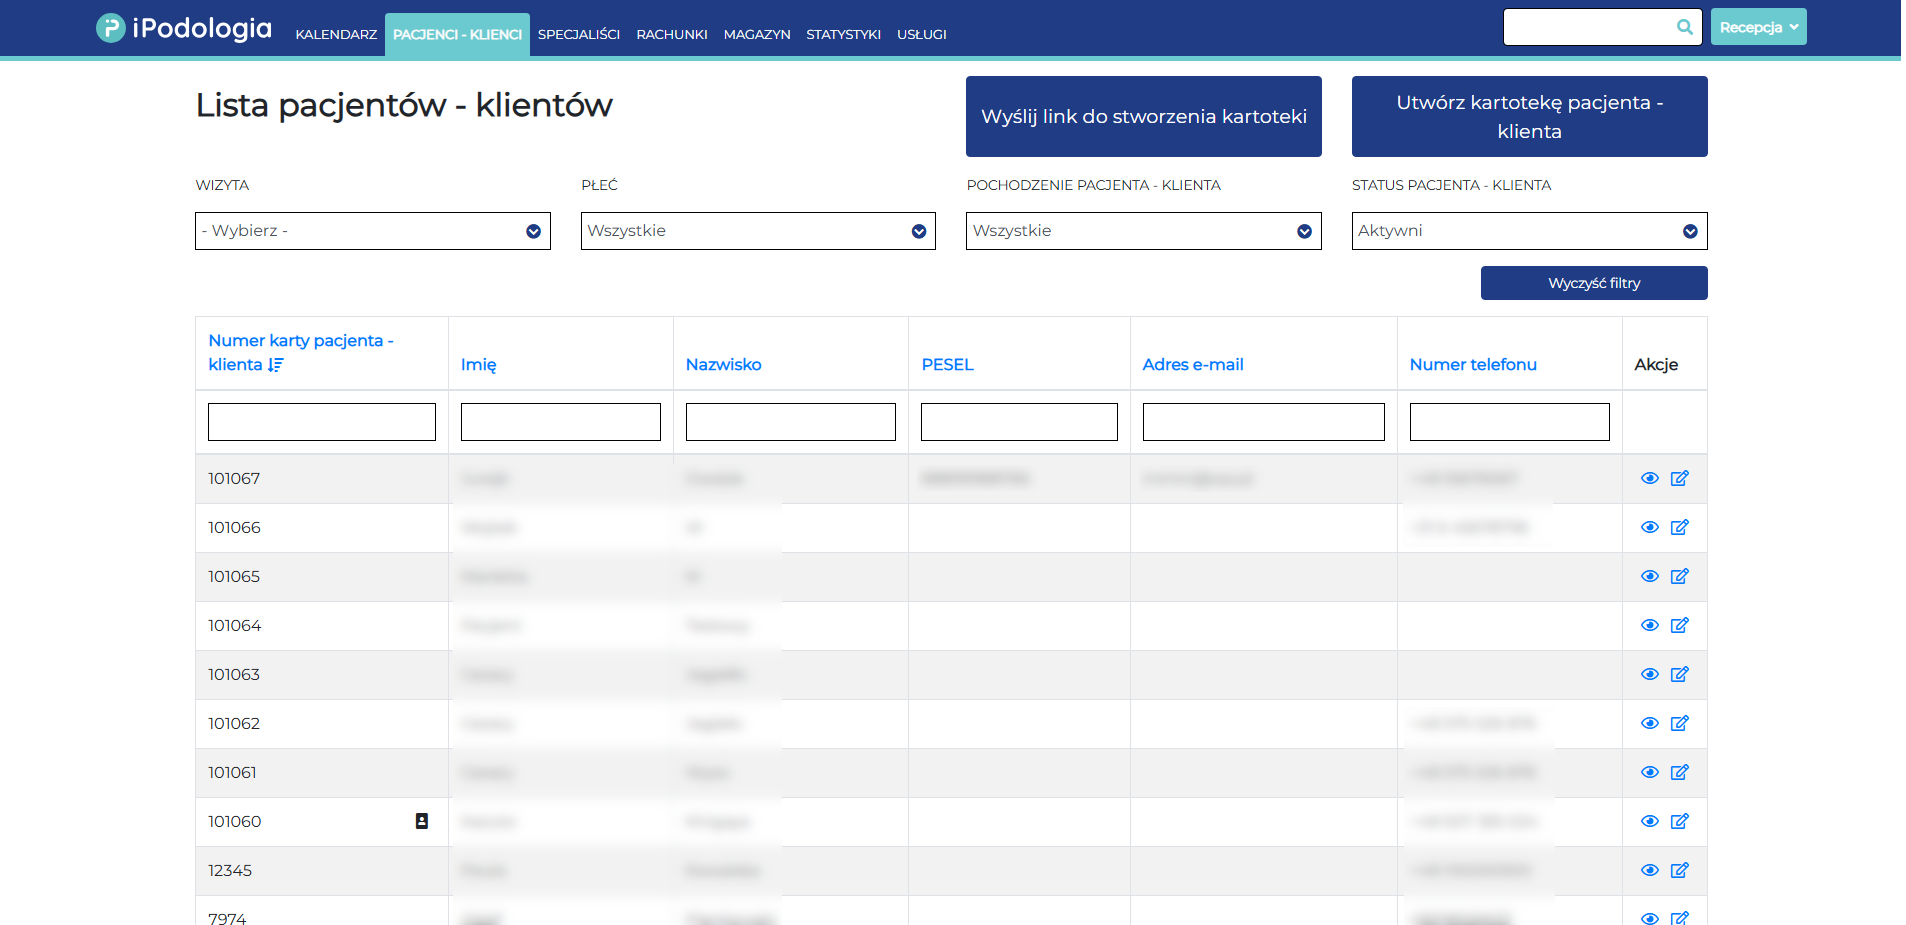This screenshot has width=1906, height=925.
Task: Click Wyślij link do stworzenia kartoteki
Action: point(1143,117)
